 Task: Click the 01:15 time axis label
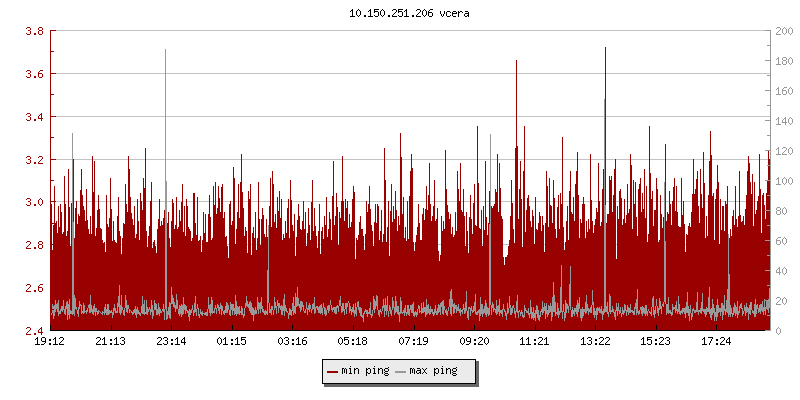(232, 342)
